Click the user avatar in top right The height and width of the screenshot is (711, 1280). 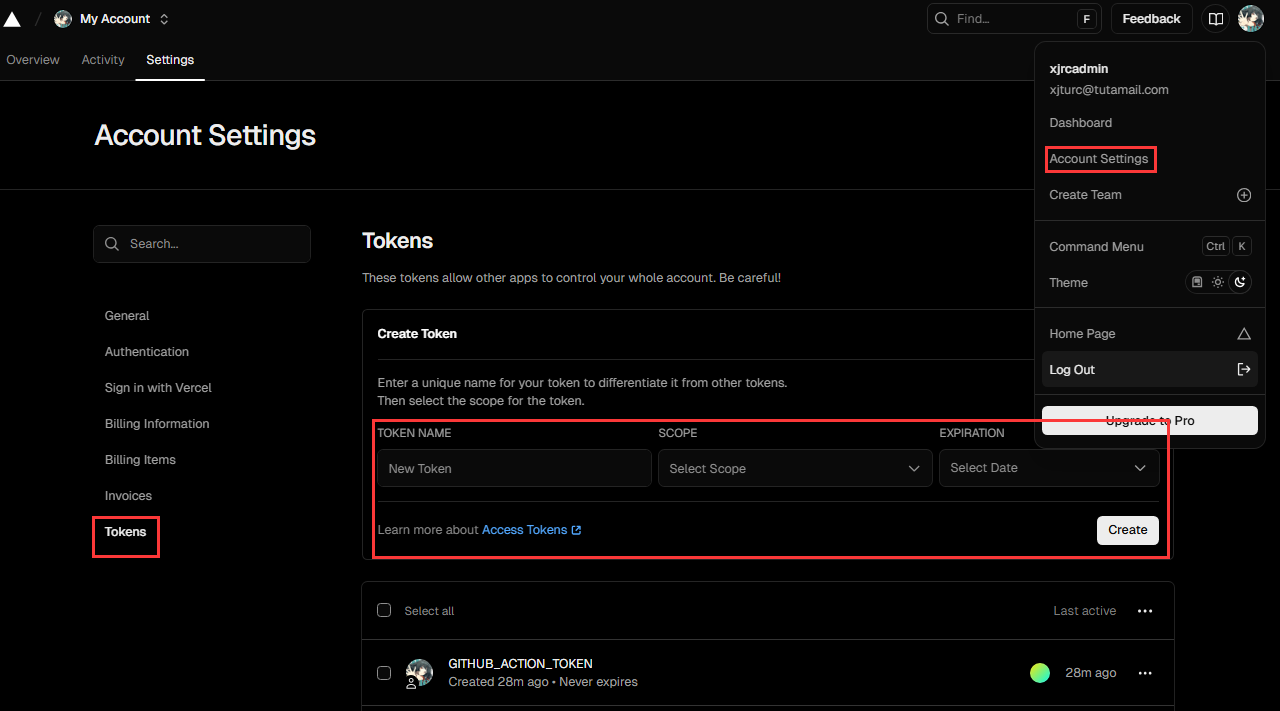point(1251,19)
